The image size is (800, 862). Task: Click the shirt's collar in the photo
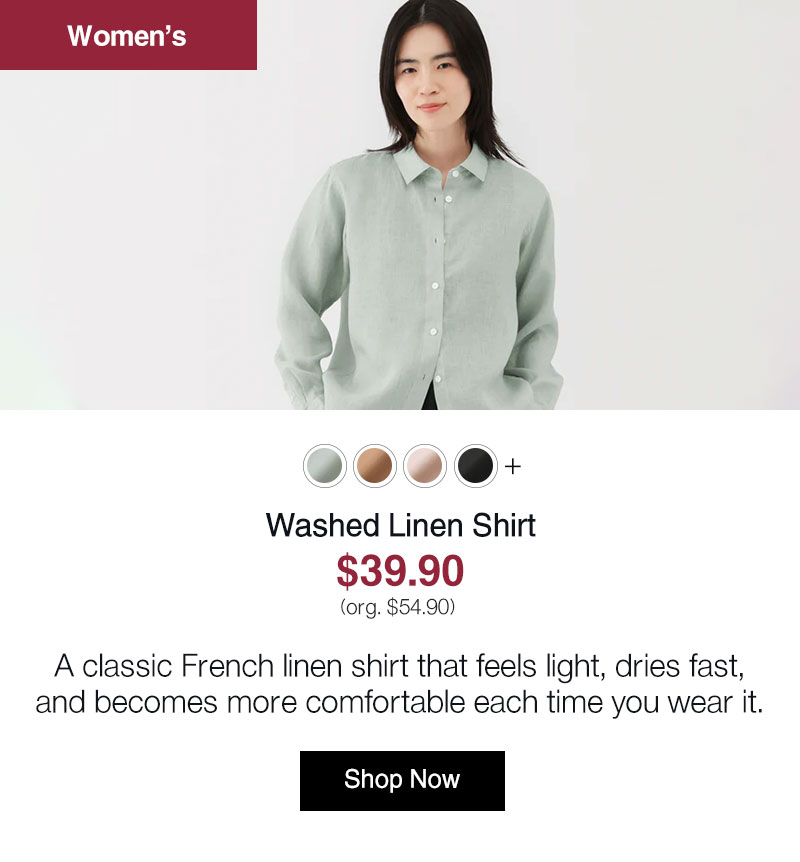pyautogui.click(x=442, y=164)
